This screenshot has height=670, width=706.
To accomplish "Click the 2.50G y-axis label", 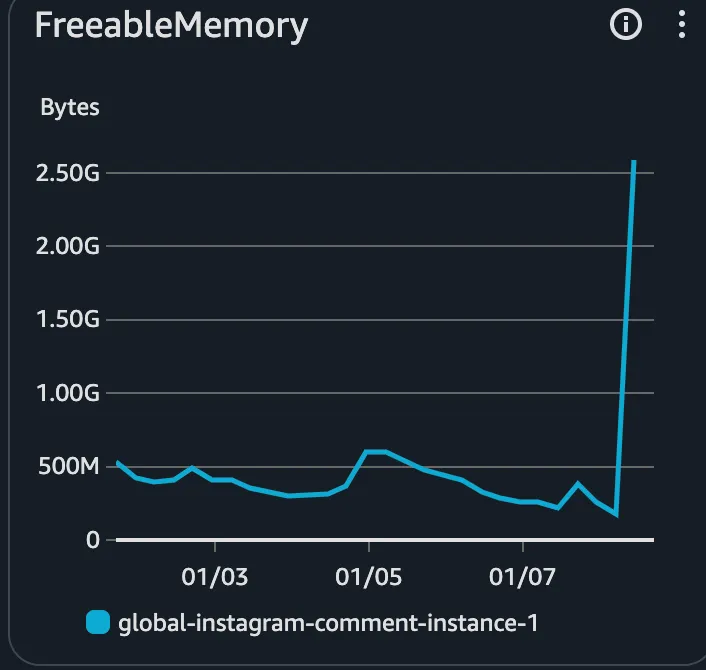I will [68, 173].
